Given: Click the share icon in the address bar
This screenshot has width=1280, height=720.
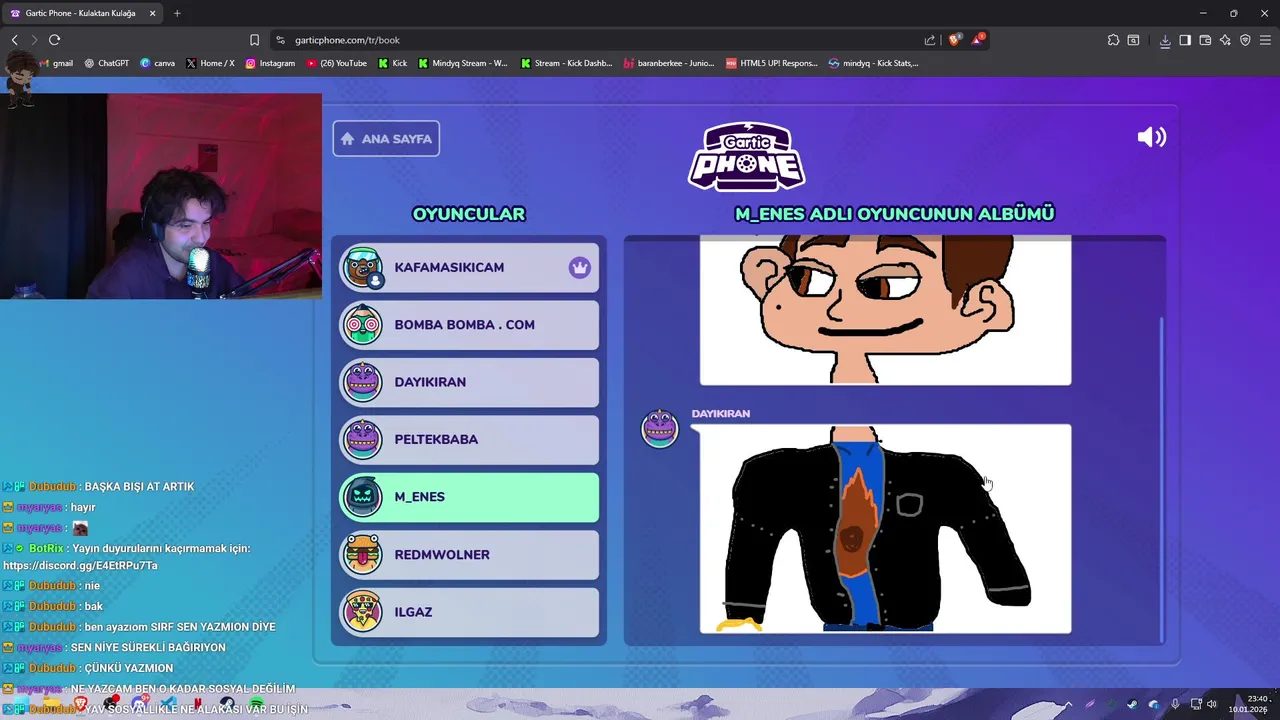Looking at the screenshot, I should [x=930, y=40].
